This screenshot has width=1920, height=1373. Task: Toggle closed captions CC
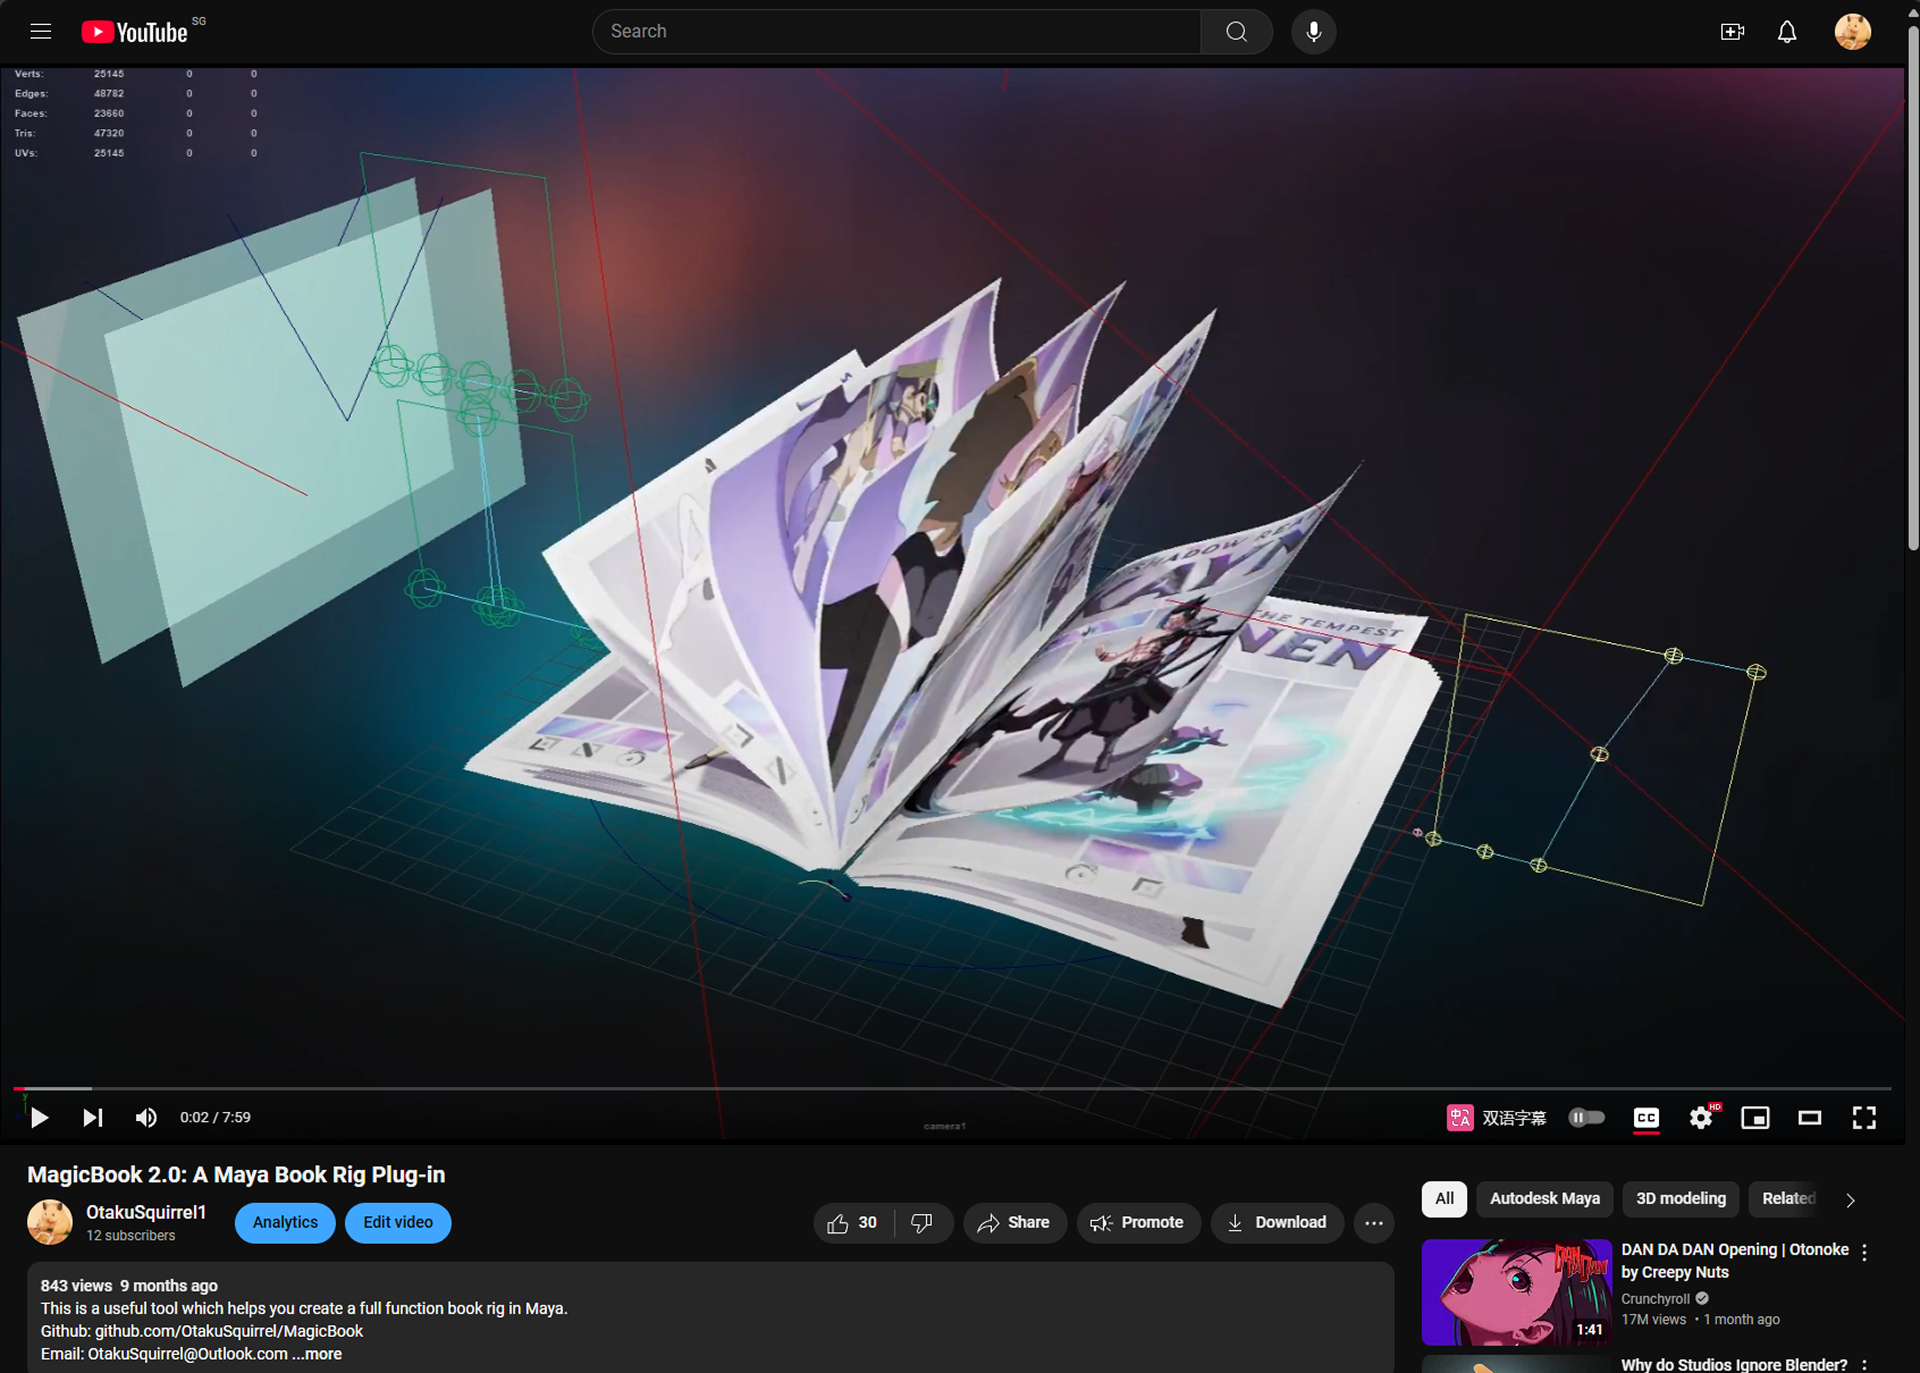pos(1646,1117)
